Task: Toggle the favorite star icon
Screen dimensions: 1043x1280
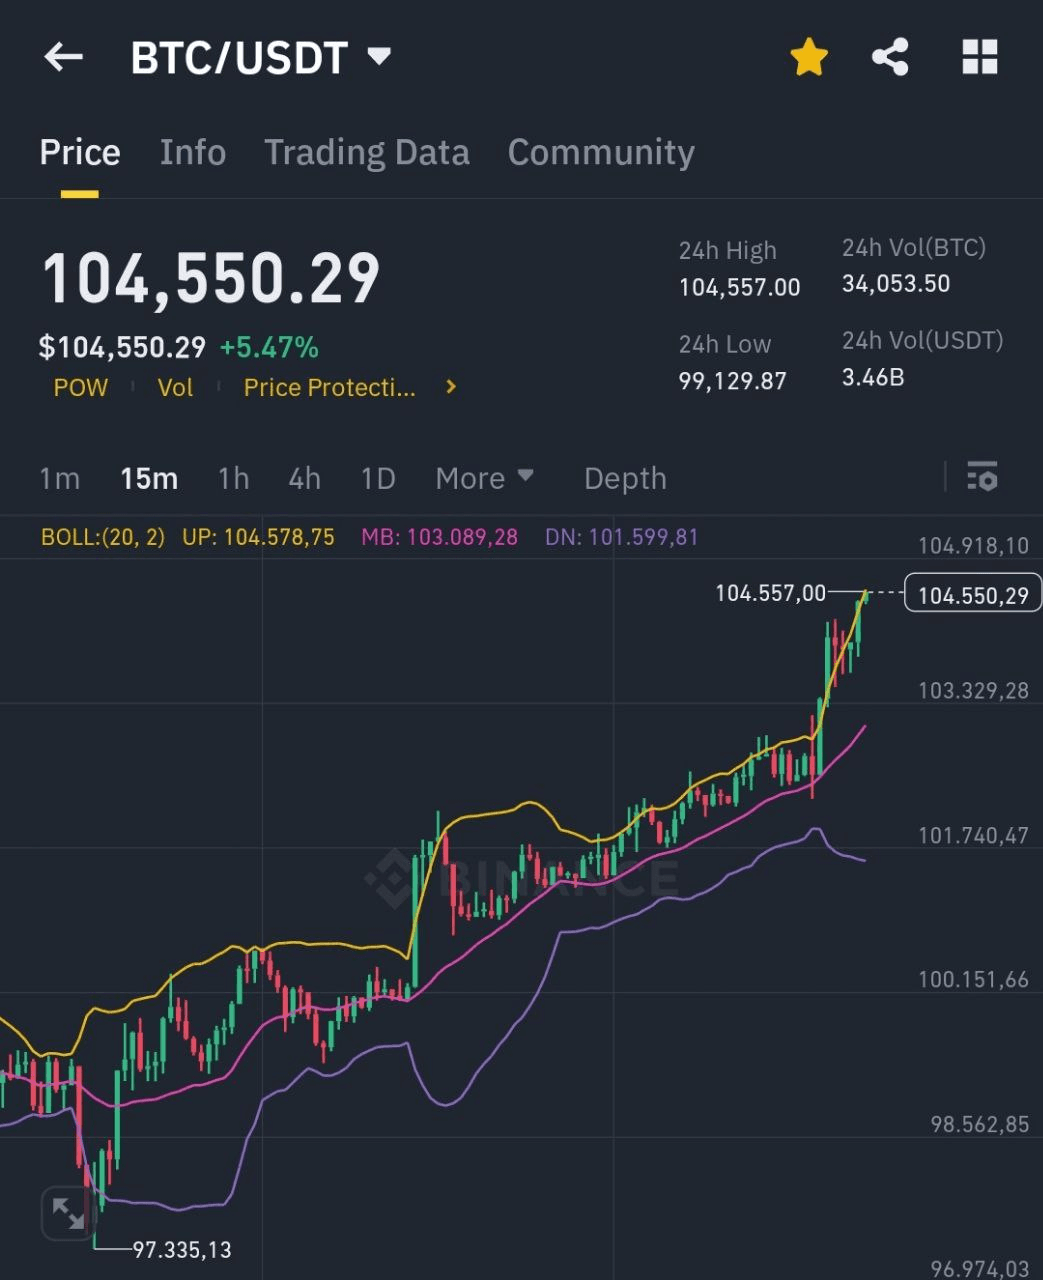Action: pyautogui.click(x=809, y=57)
